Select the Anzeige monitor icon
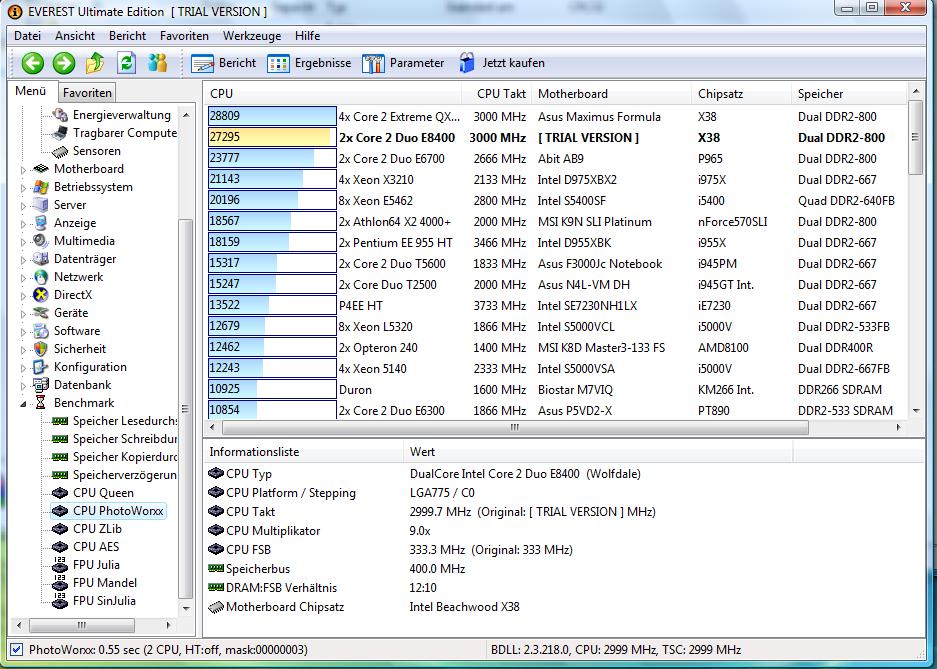 pyautogui.click(x=41, y=223)
